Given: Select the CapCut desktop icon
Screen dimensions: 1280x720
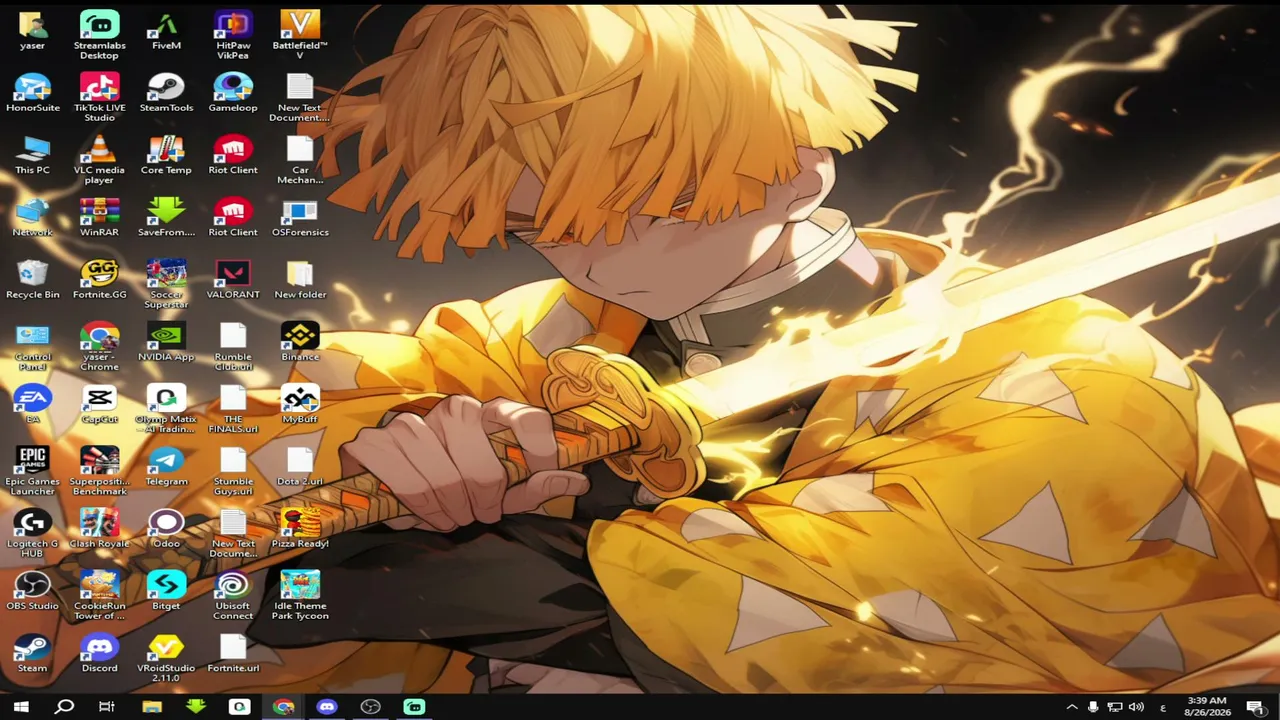Looking at the screenshot, I should tap(99, 403).
